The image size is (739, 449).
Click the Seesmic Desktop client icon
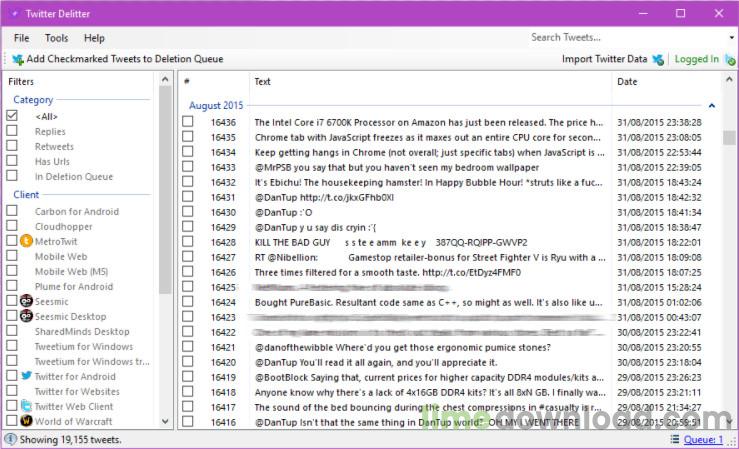coord(27,316)
